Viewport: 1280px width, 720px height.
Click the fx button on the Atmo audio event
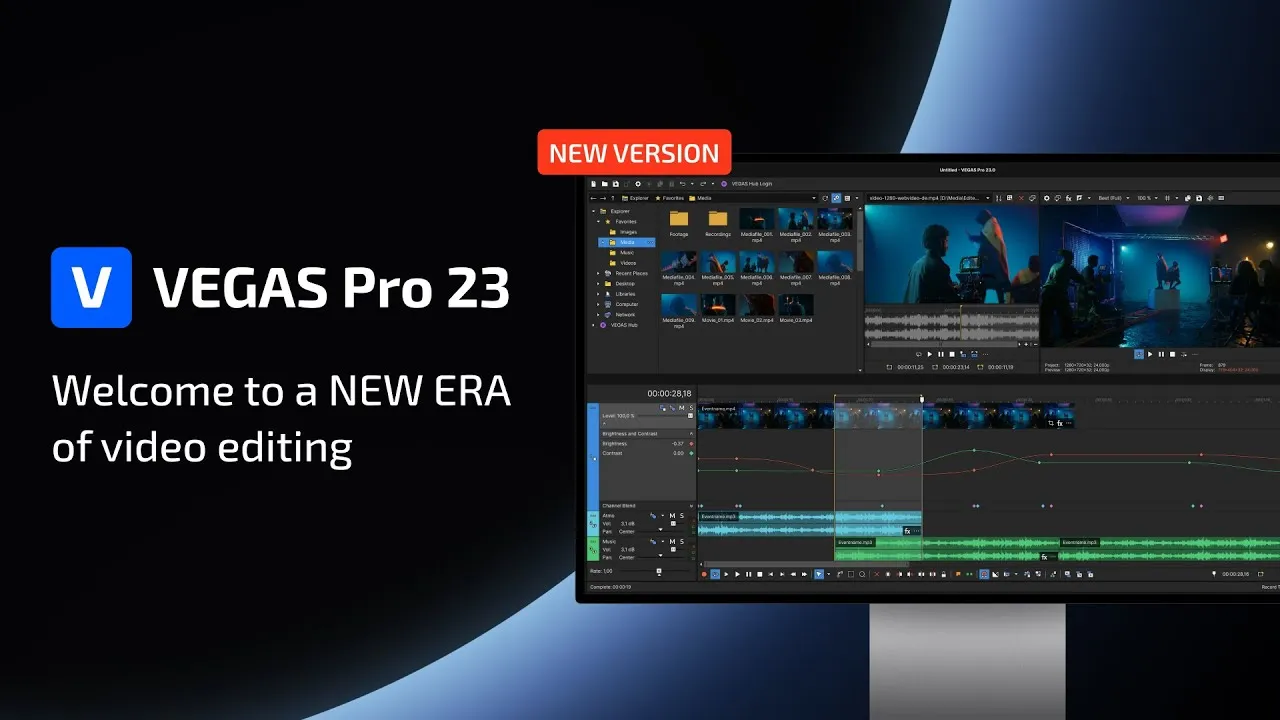pyautogui.click(x=908, y=531)
